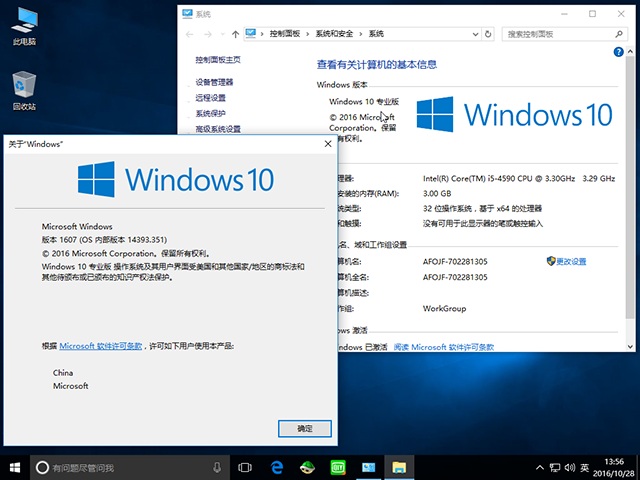
Task: Open the Recycle Bin desktop icon
Action: click(24, 91)
